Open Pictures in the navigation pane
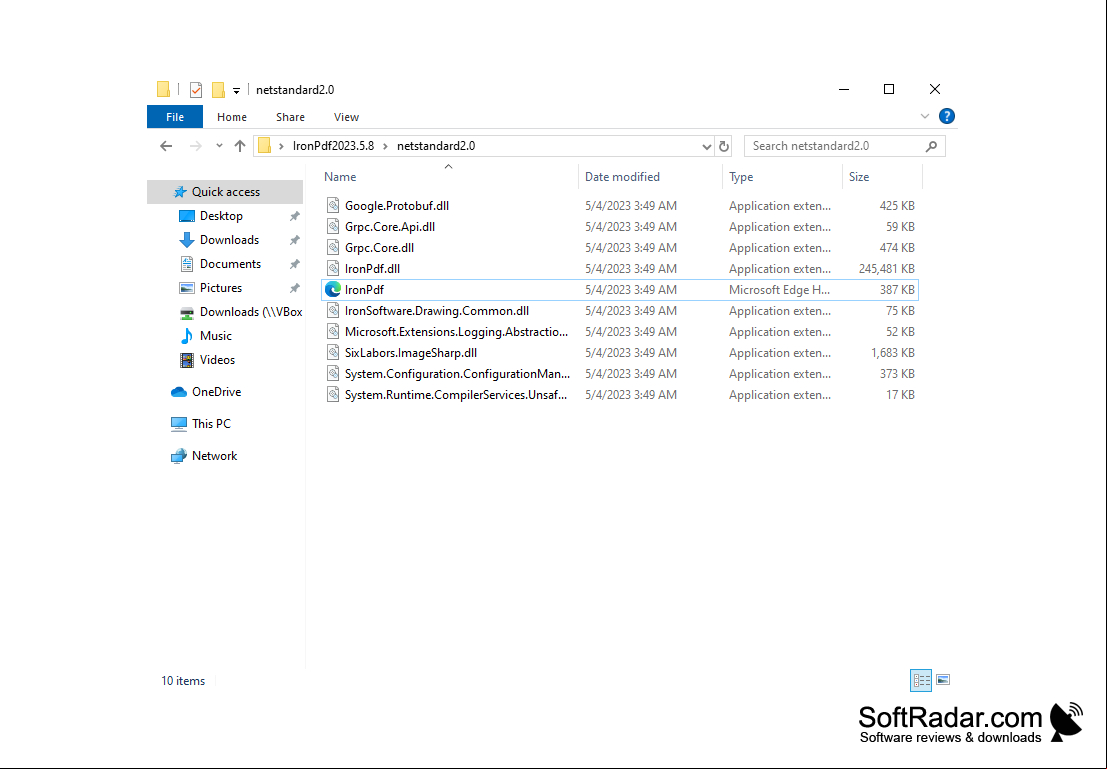Image resolution: width=1107 pixels, height=769 pixels. pyautogui.click(x=221, y=288)
